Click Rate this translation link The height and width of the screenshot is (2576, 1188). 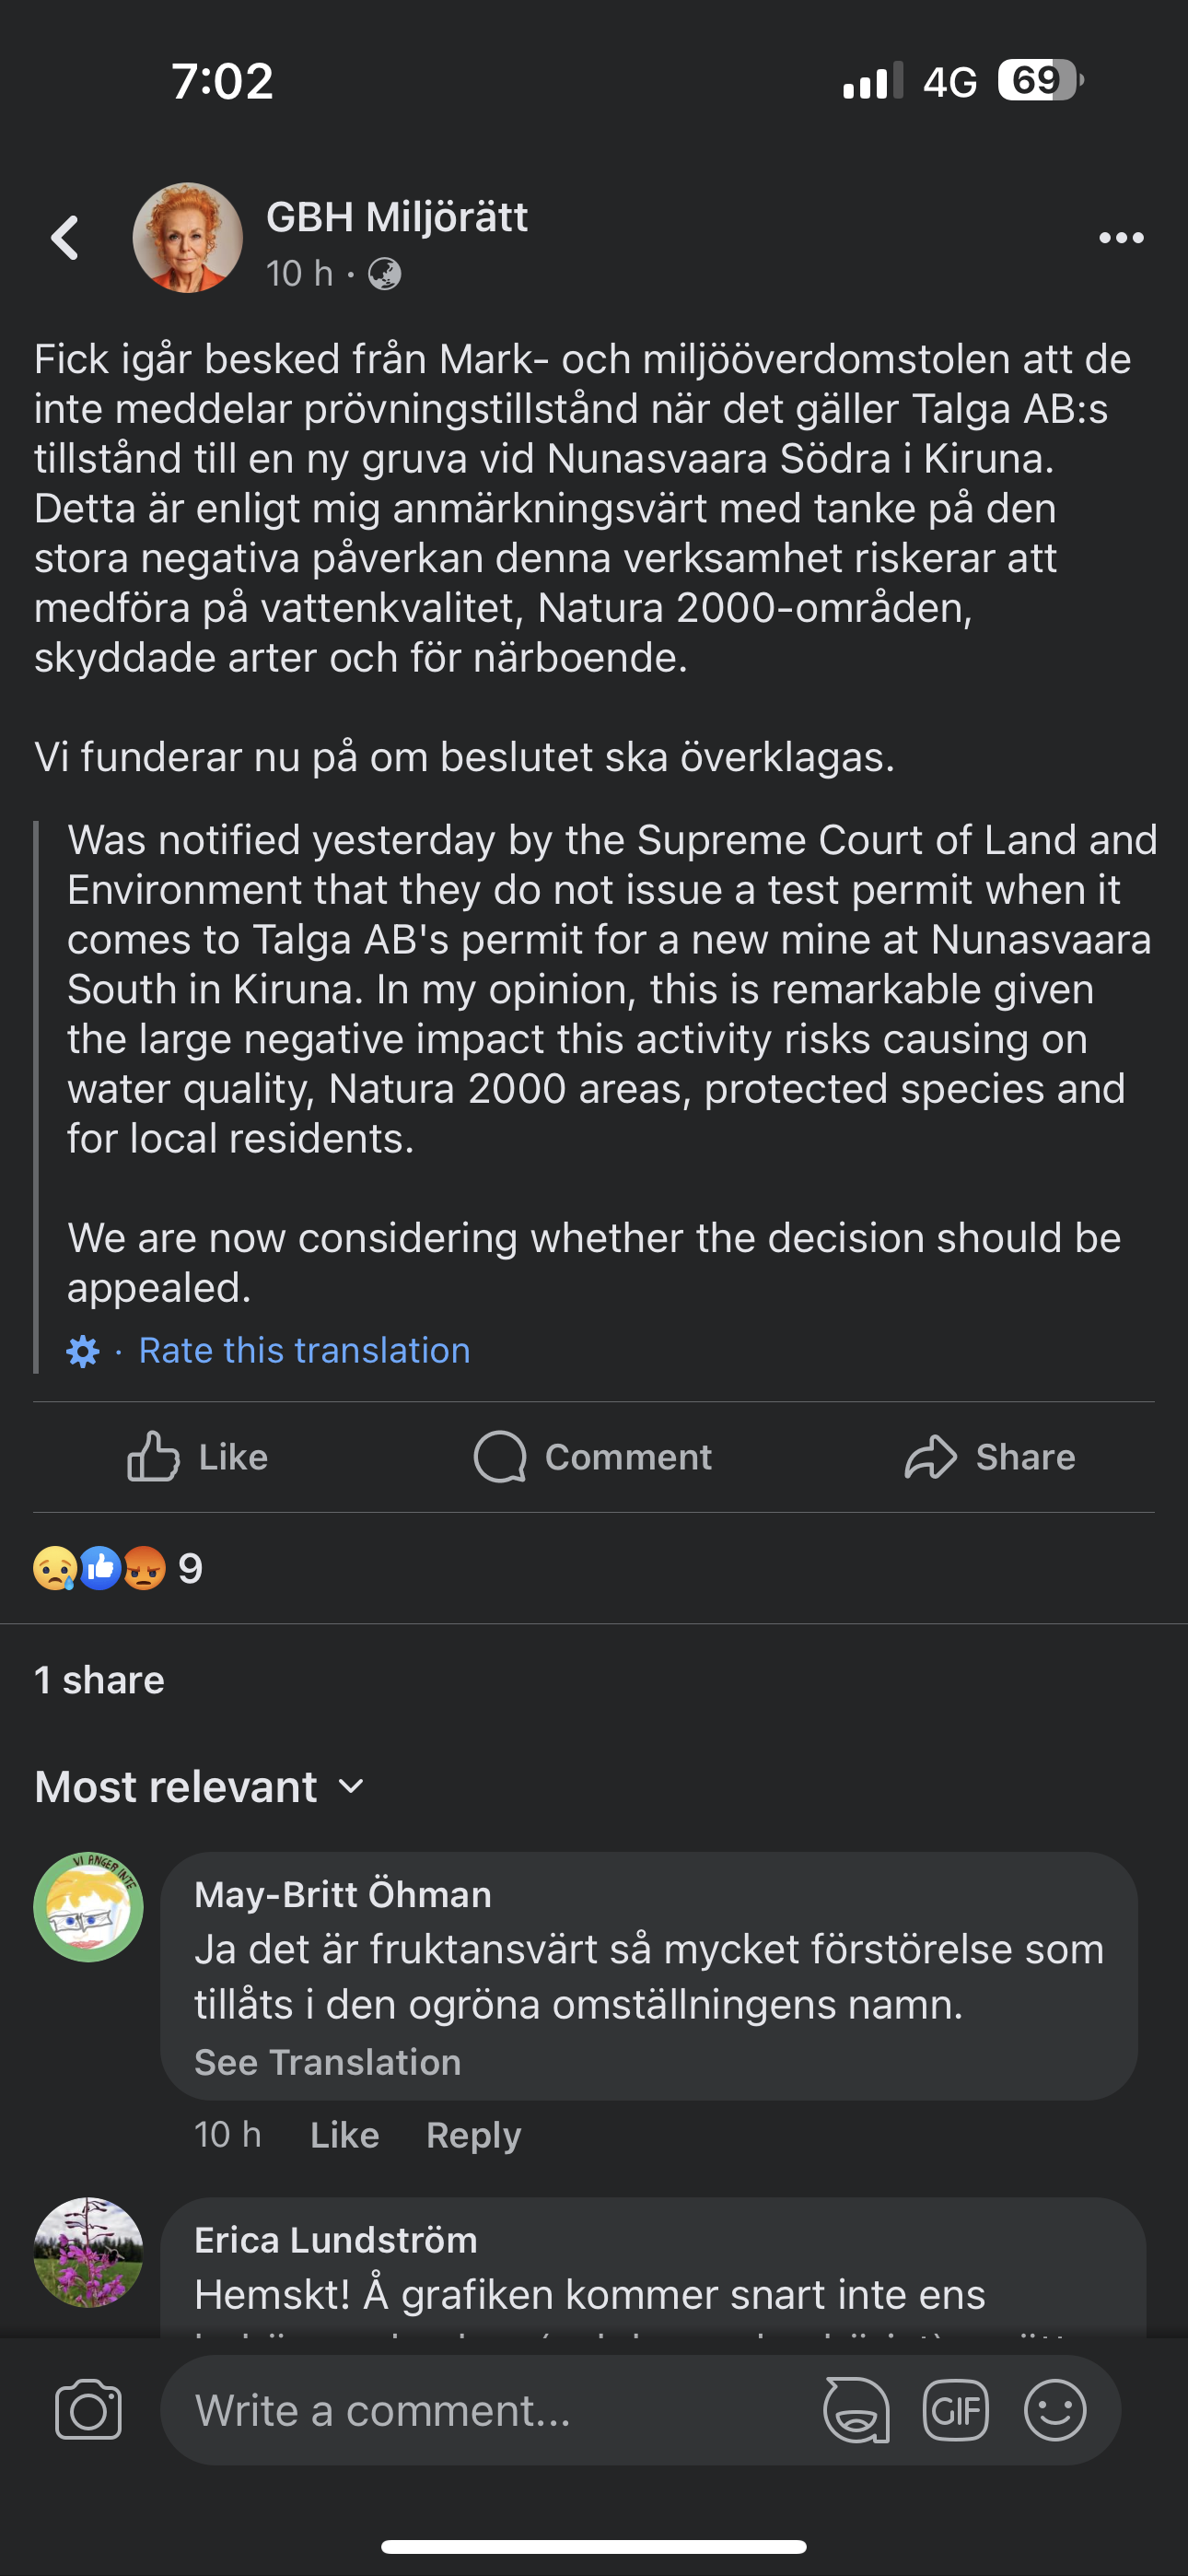pyautogui.click(x=304, y=1351)
